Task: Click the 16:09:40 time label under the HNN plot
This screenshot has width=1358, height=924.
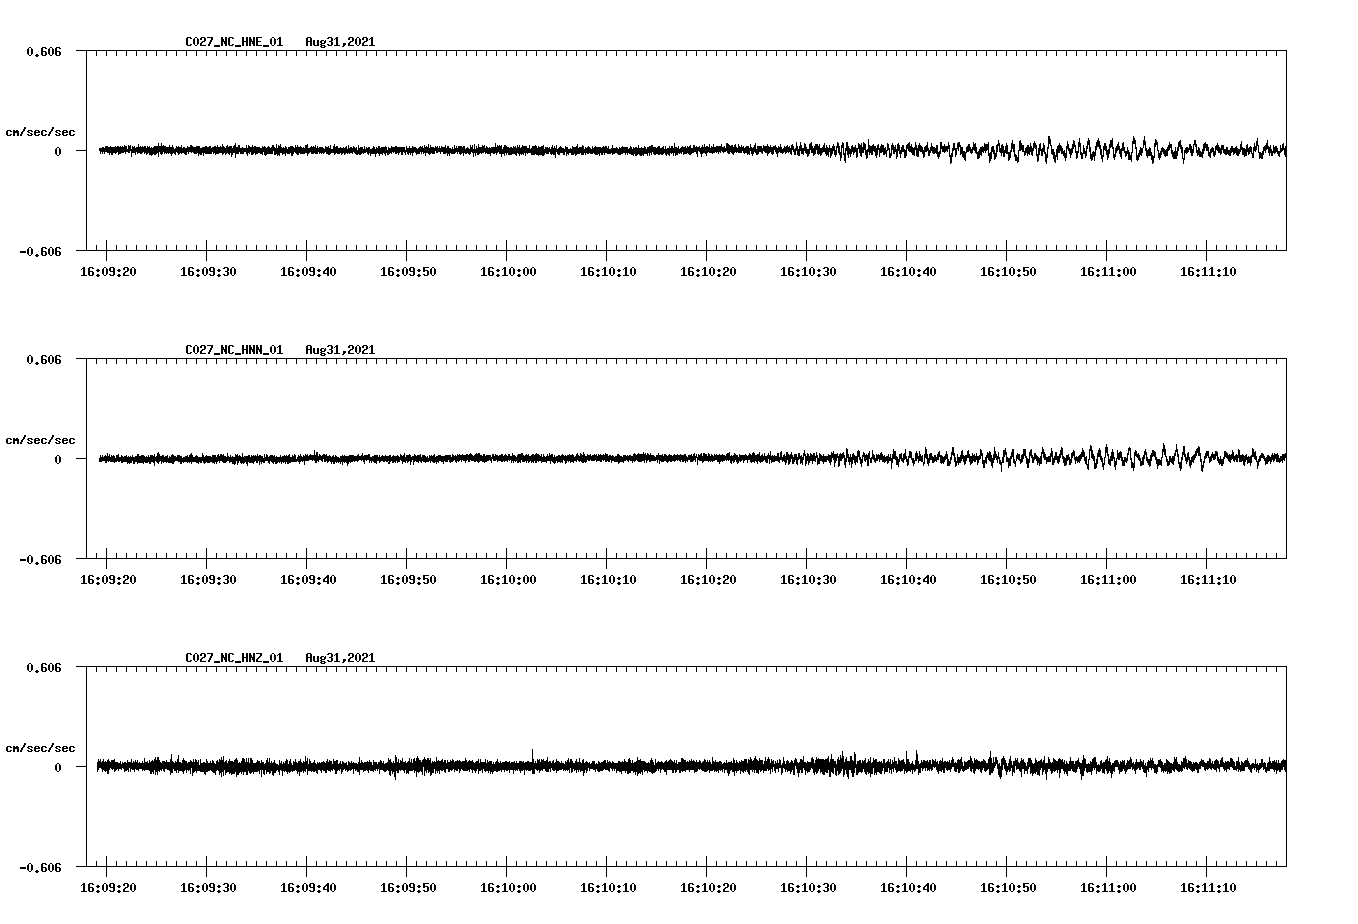Action: coord(308,580)
